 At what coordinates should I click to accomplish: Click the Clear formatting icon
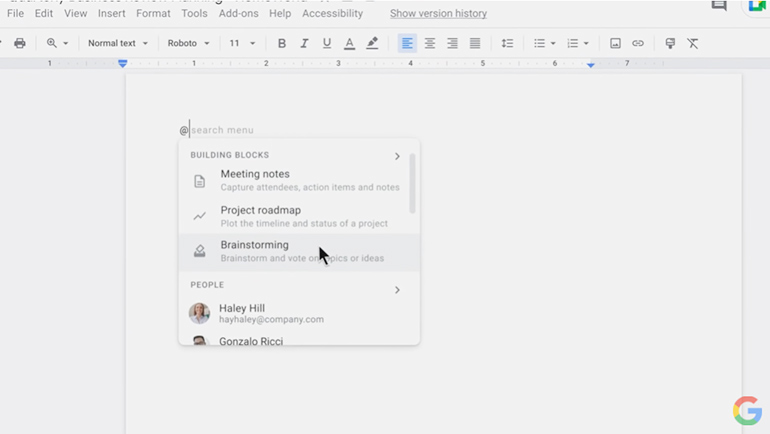click(693, 43)
